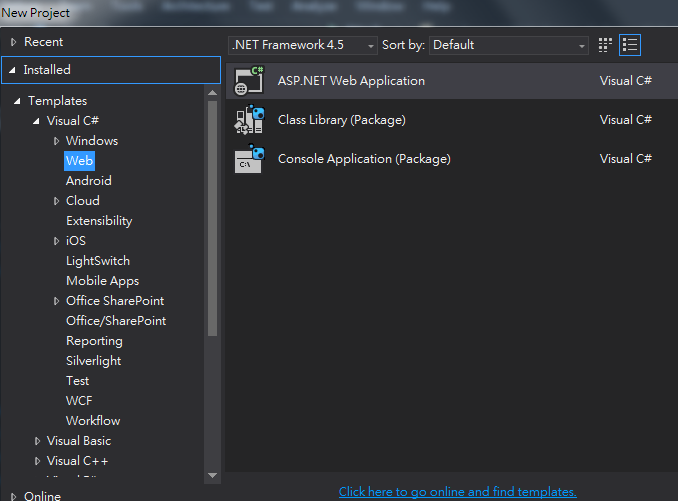Expand the iOS node arrow

pyautogui.click(x=56, y=241)
